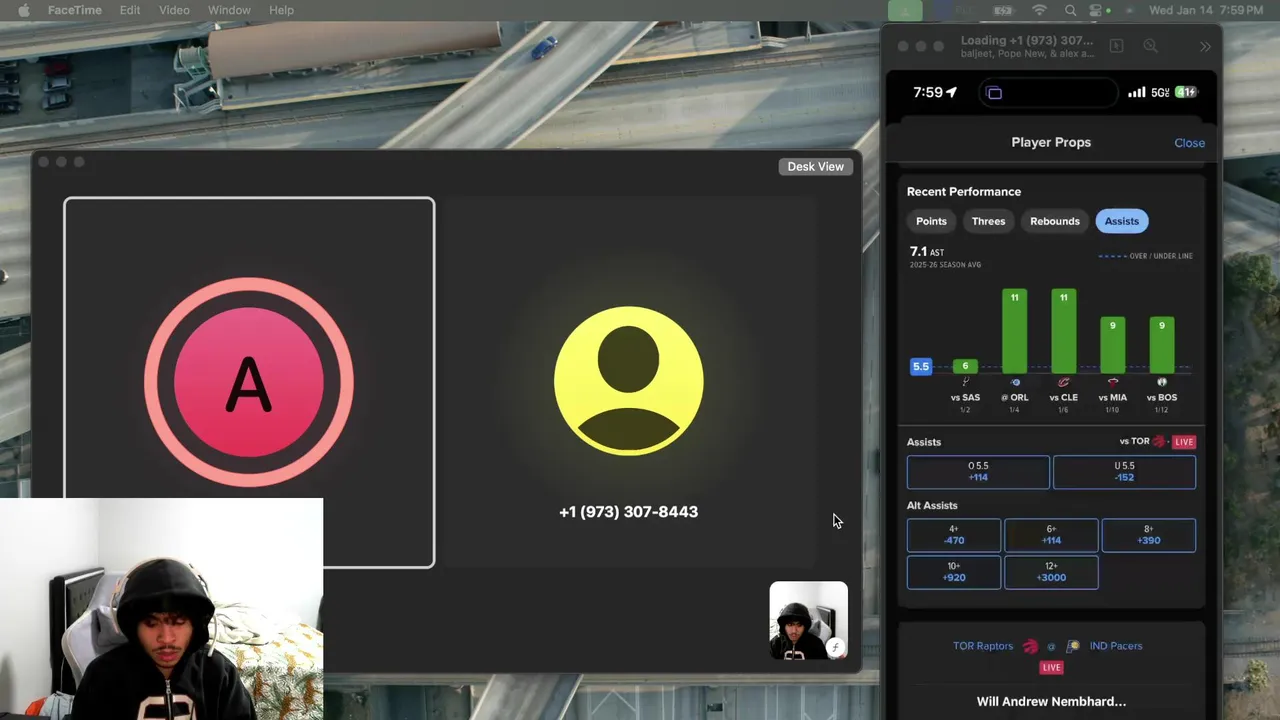This screenshot has width=1280, height=720.
Task: Tap the SAS team logo
Action: point(965,382)
